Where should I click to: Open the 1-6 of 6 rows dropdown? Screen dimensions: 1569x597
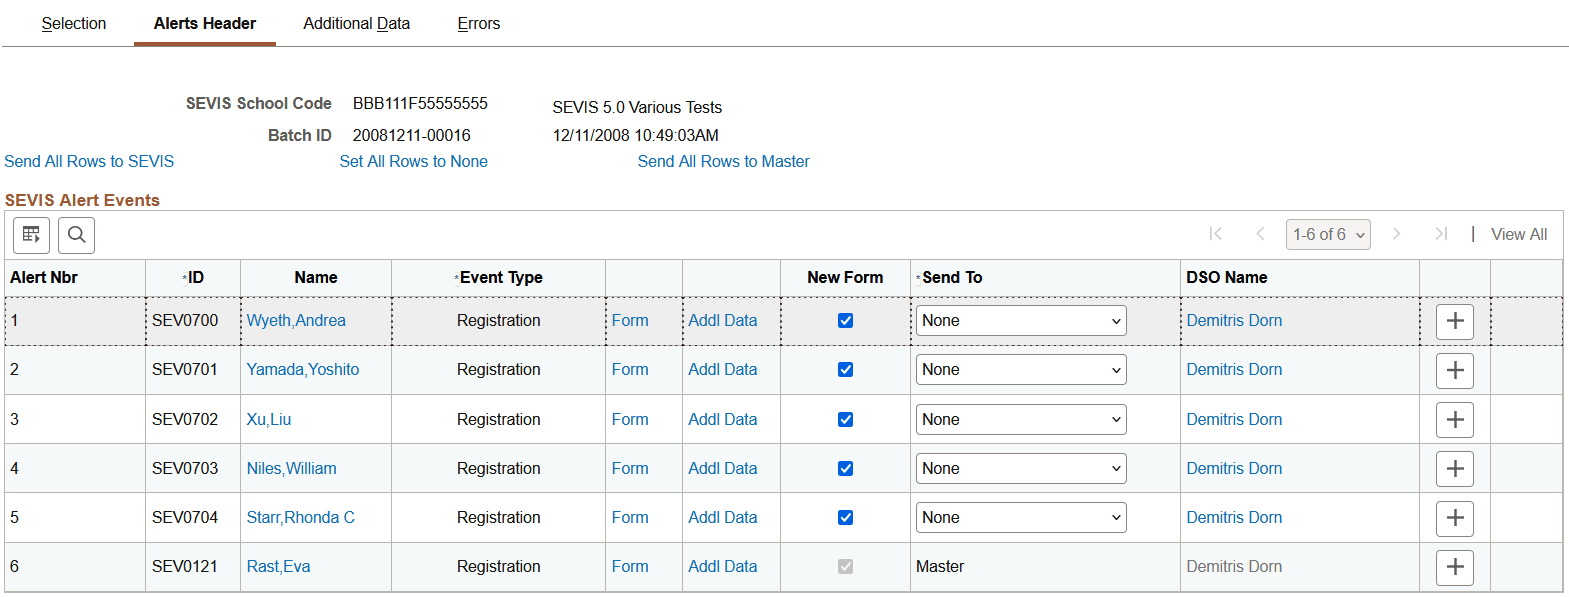[1328, 234]
